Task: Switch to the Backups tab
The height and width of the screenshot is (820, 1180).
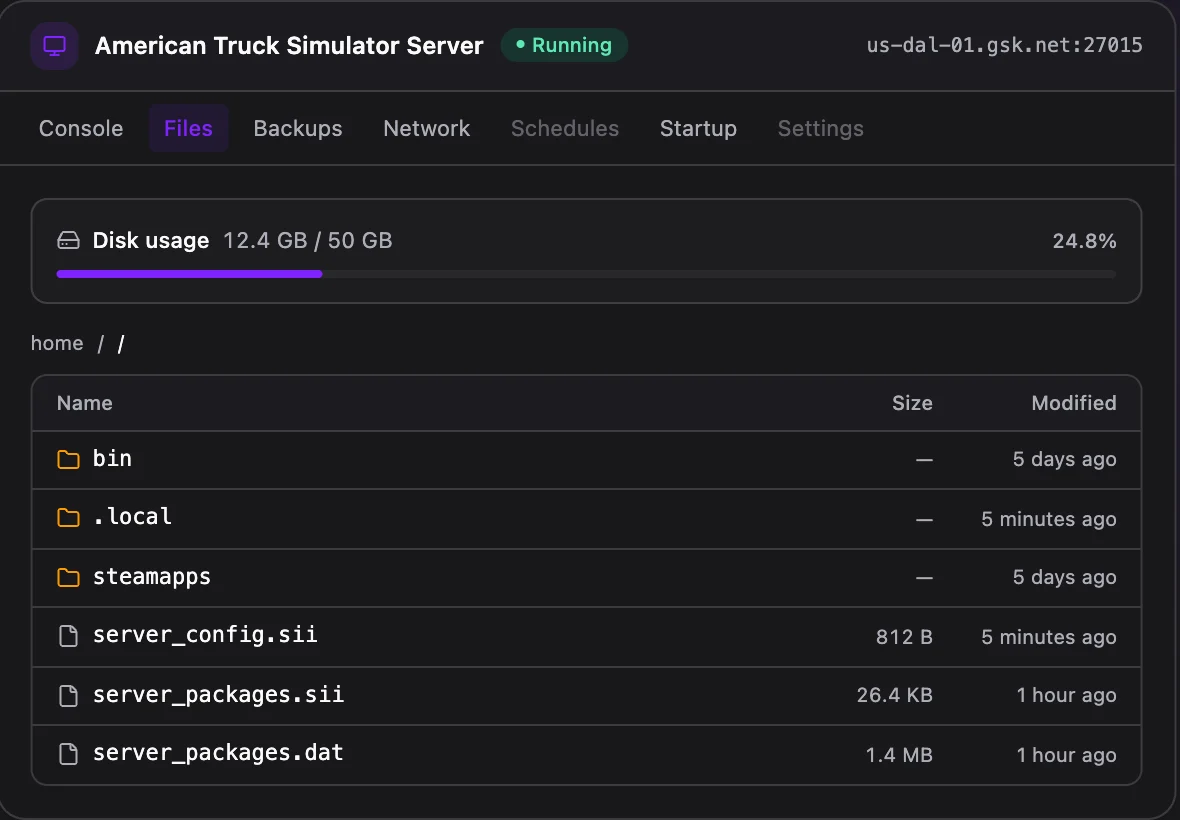Action: (x=298, y=129)
